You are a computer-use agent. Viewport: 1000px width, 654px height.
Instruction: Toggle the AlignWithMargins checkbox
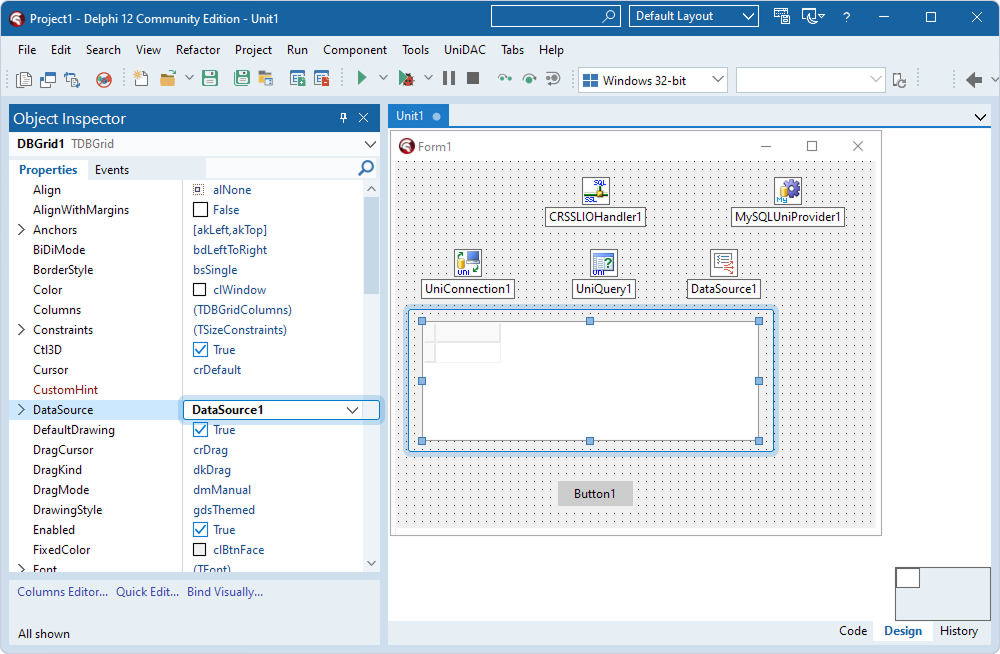click(x=200, y=209)
